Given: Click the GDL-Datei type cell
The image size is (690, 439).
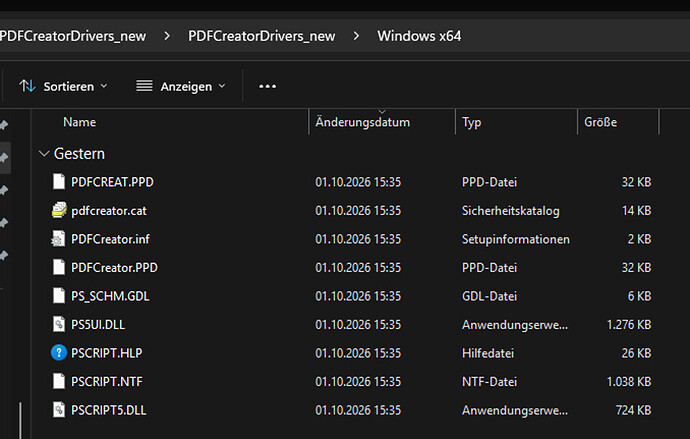Looking at the screenshot, I should pos(489,296).
